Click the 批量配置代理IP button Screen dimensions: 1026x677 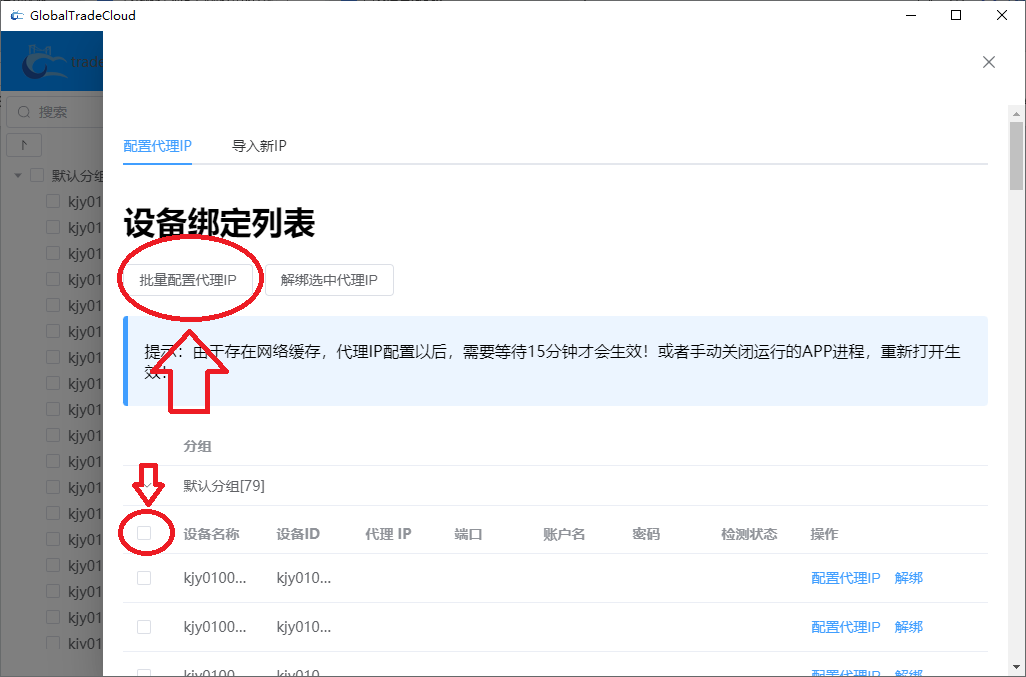[190, 280]
